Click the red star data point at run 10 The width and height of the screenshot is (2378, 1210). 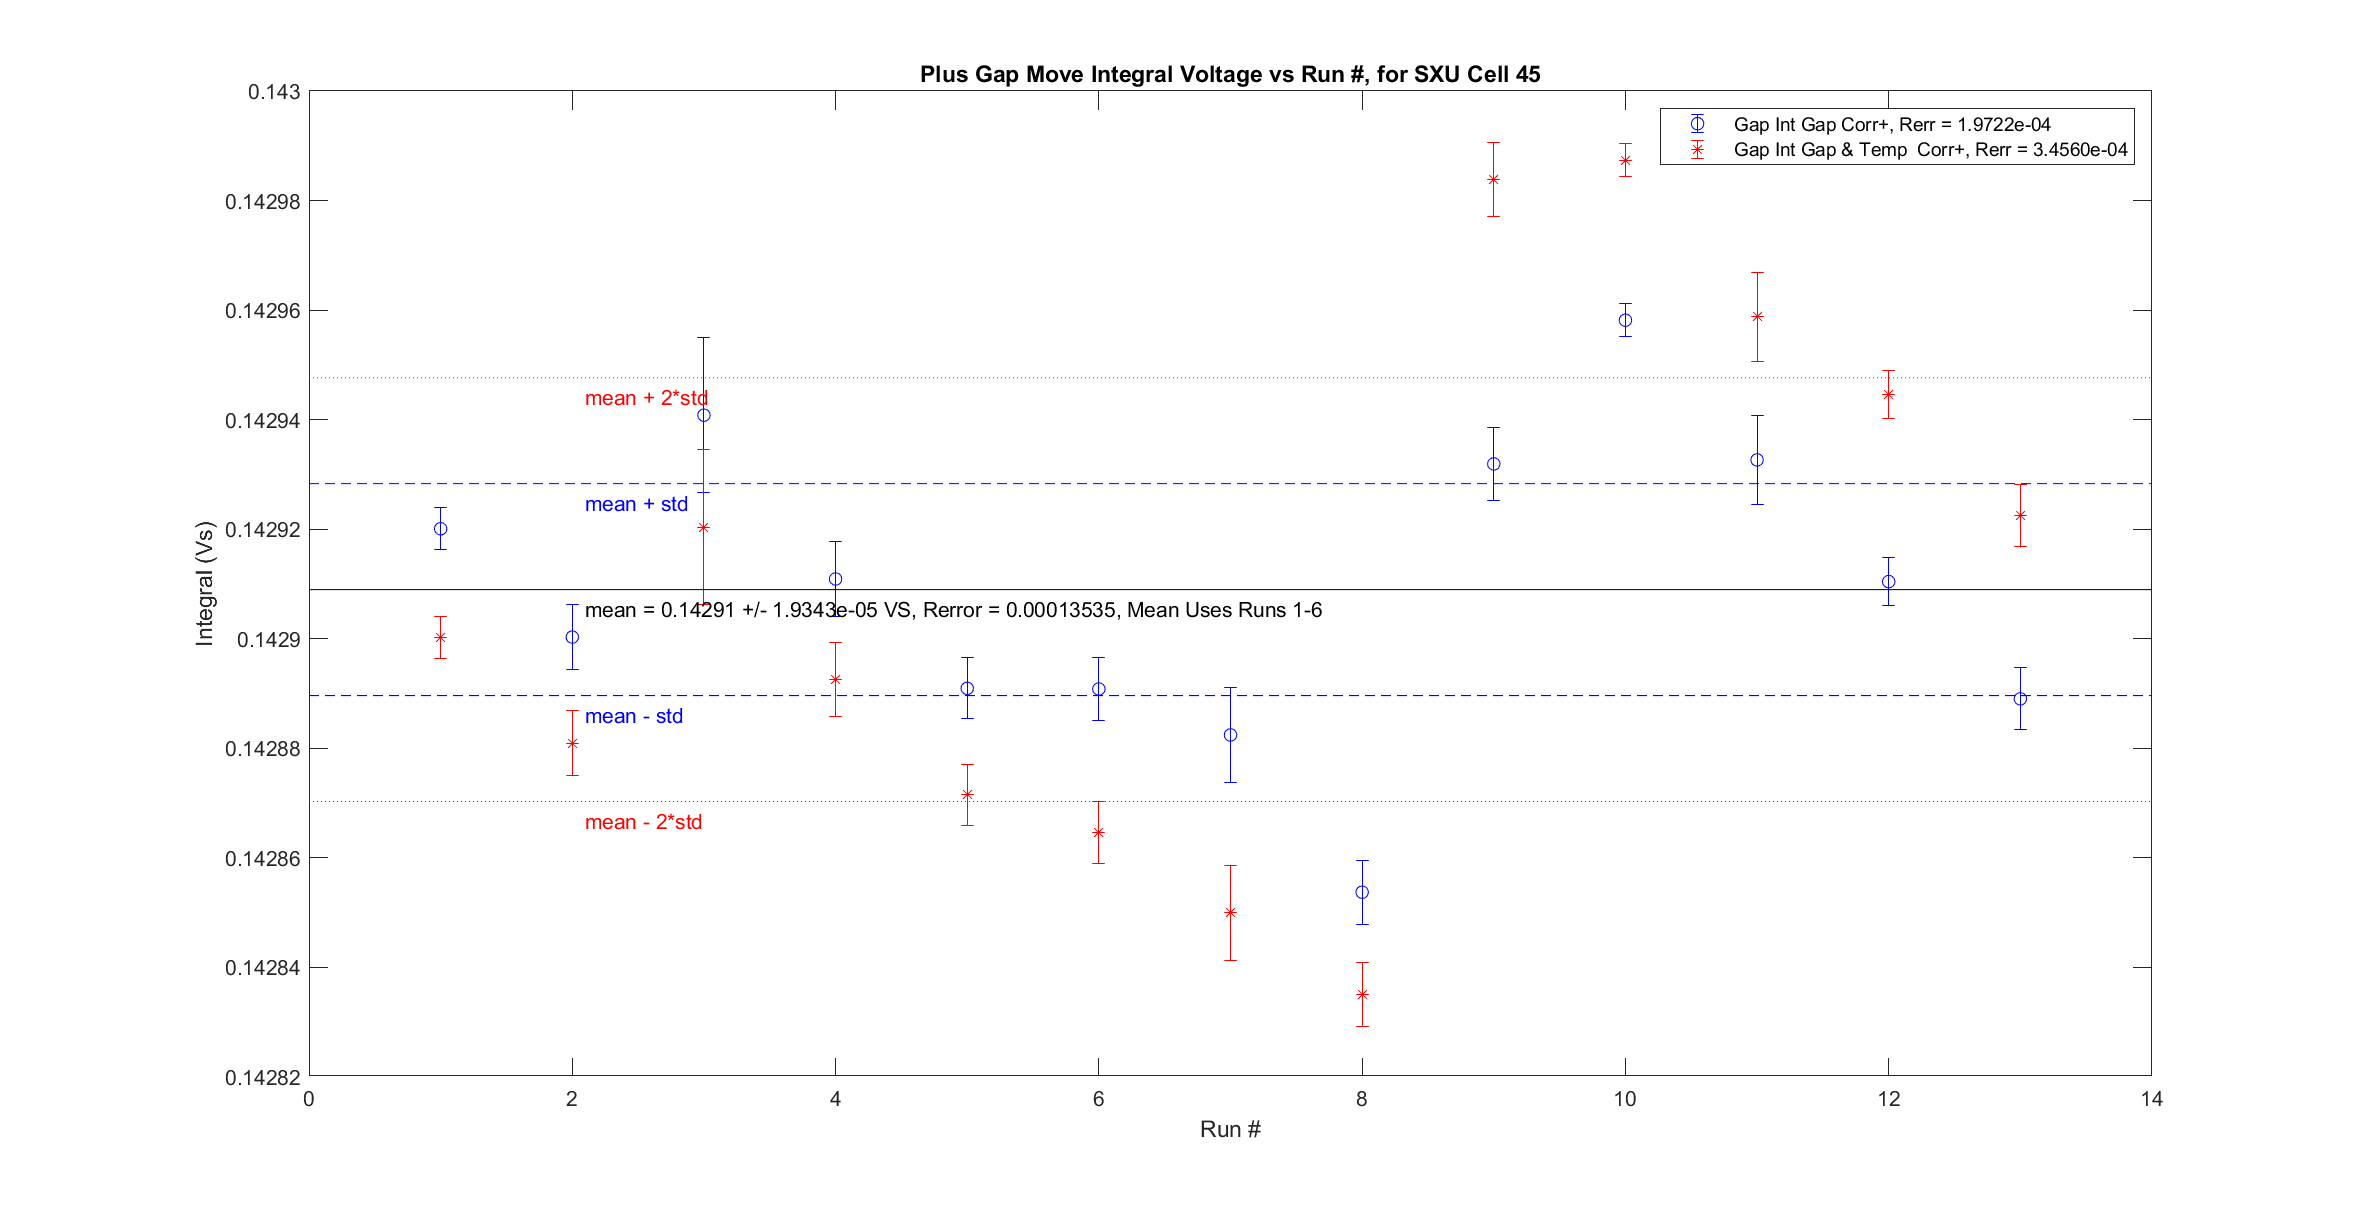click(1625, 160)
